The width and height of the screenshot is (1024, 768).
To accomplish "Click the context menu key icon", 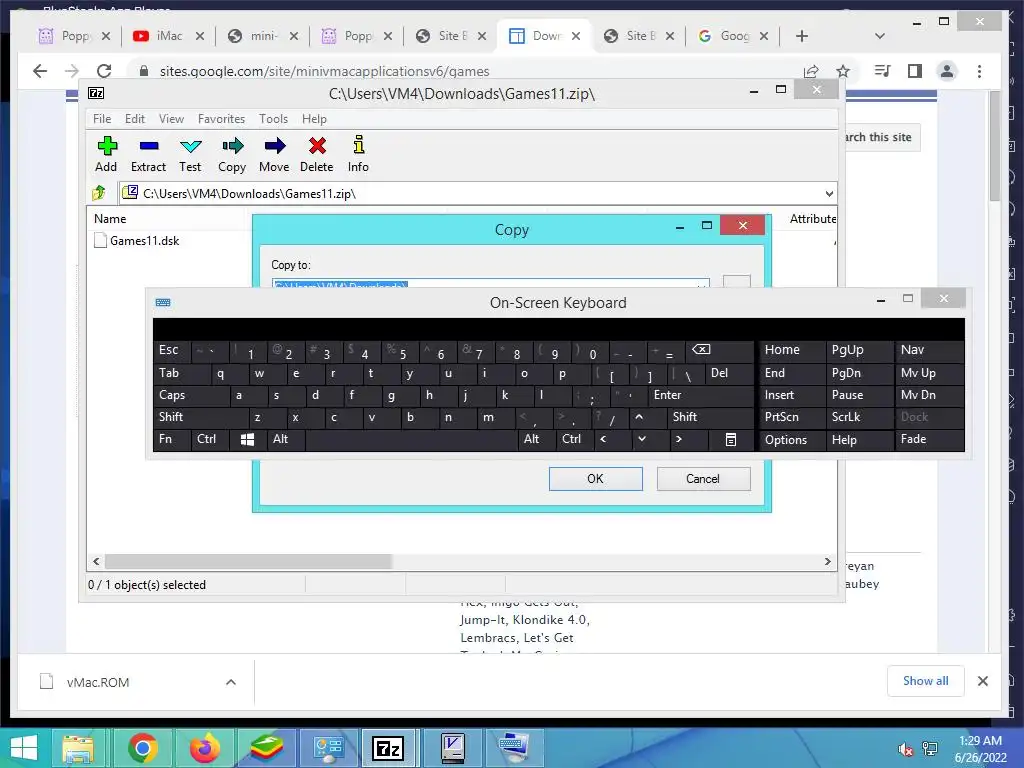I will click(731, 440).
